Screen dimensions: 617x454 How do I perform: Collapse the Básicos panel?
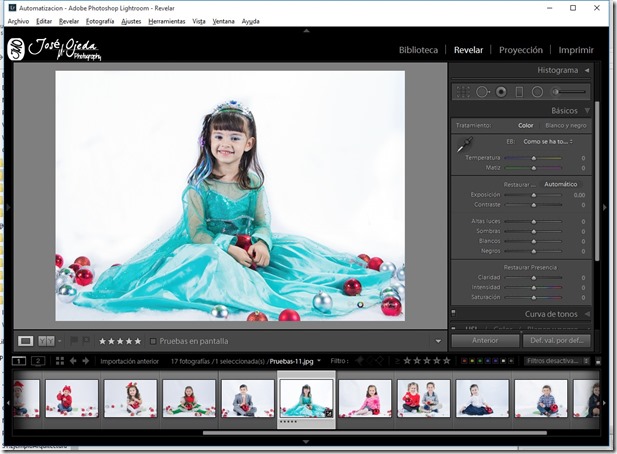[x=587, y=111]
